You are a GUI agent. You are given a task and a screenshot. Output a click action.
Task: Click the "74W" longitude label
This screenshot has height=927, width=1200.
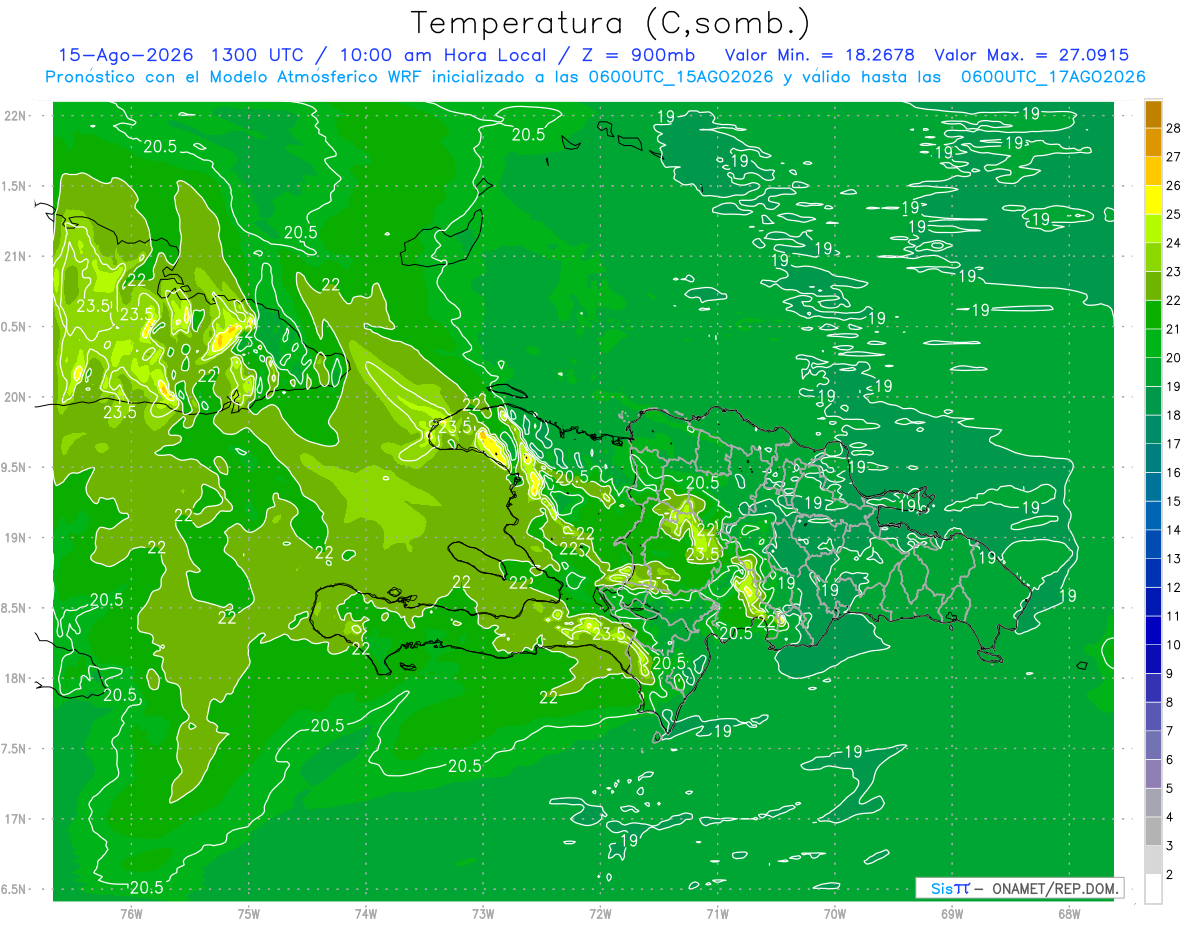tap(366, 914)
